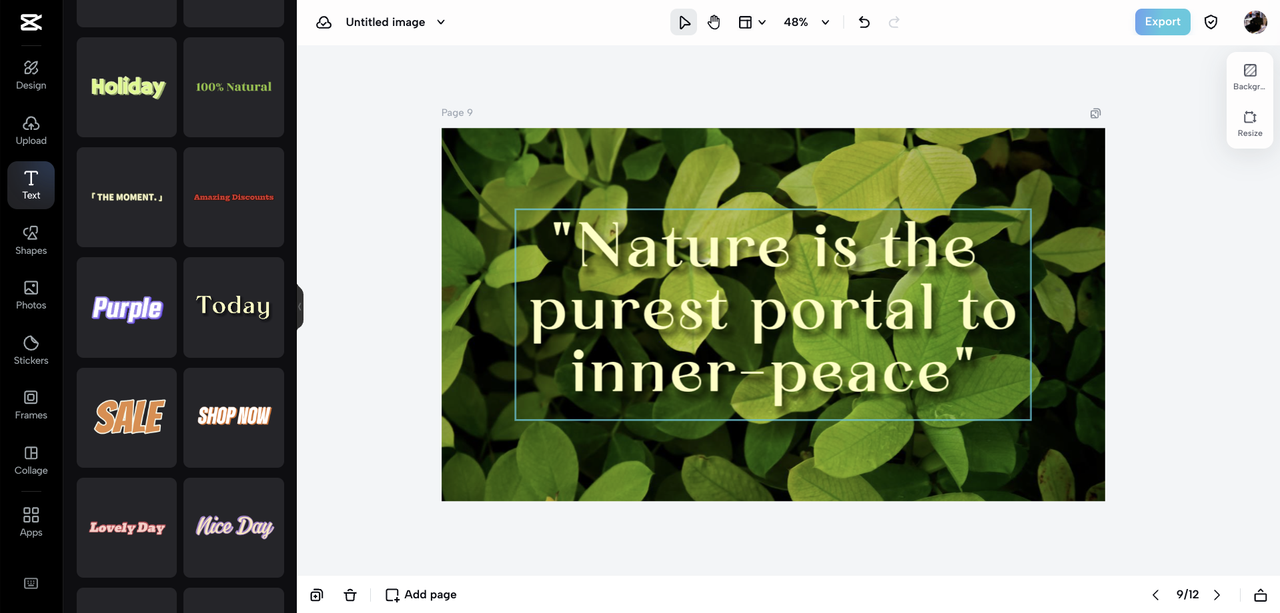
Task: Duplicate Page 9 using top-right page icon
Action: (1096, 113)
